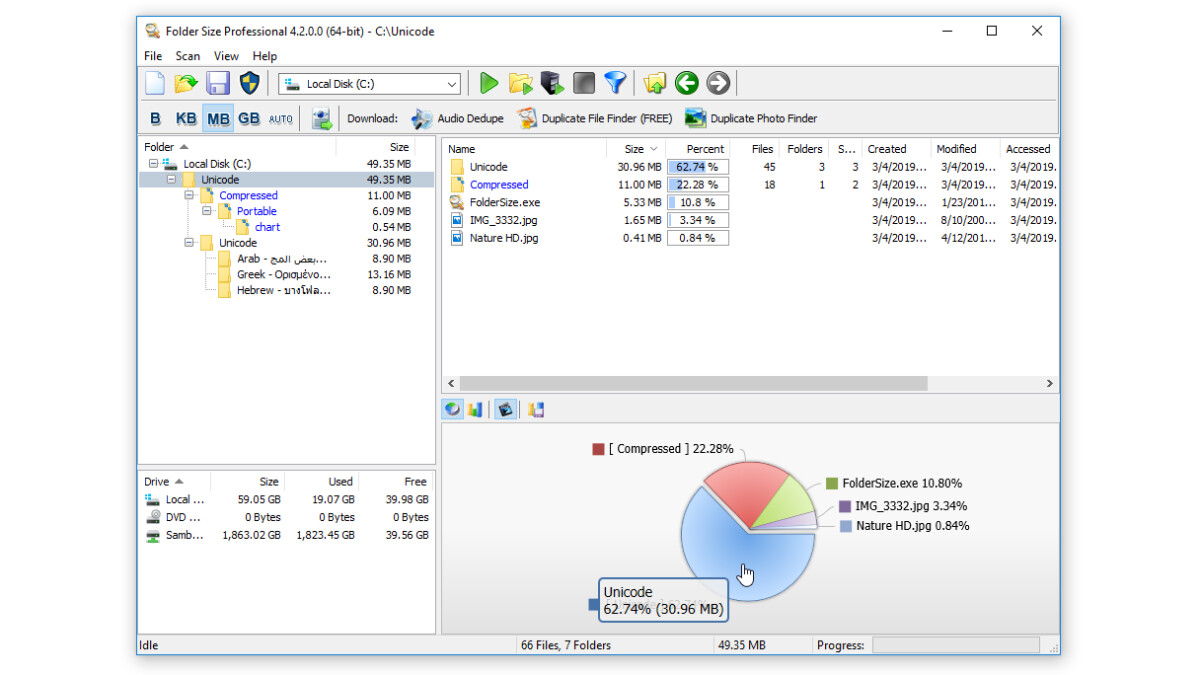Click the scan folder icon with green arrow

[x=520, y=83]
